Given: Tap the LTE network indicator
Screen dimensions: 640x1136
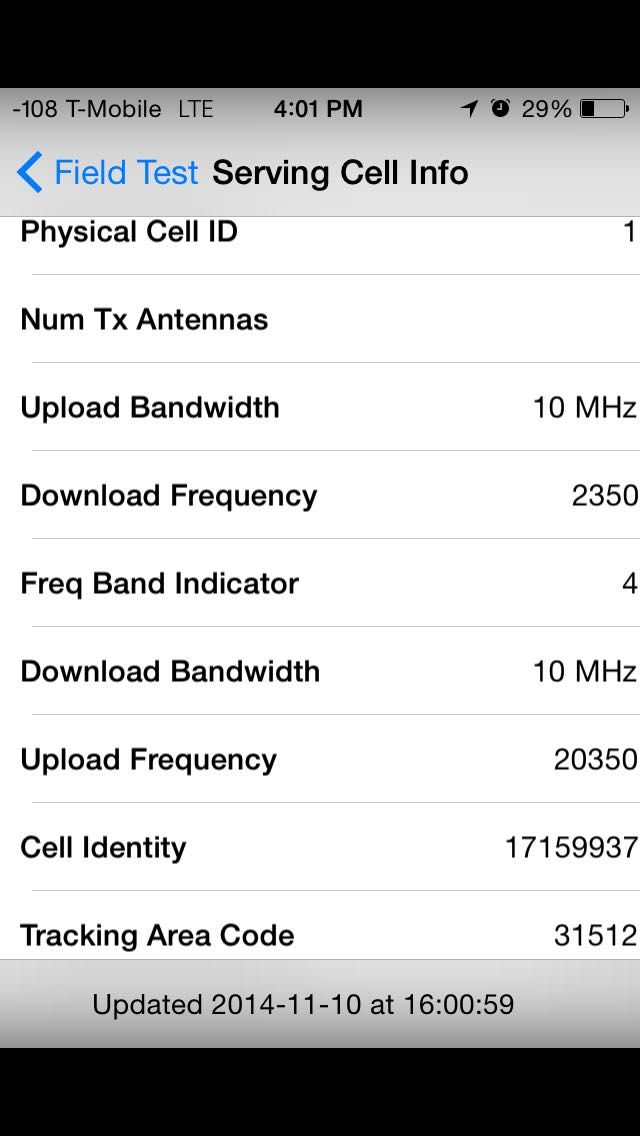Looking at the screenshot, I should [196, 109].
